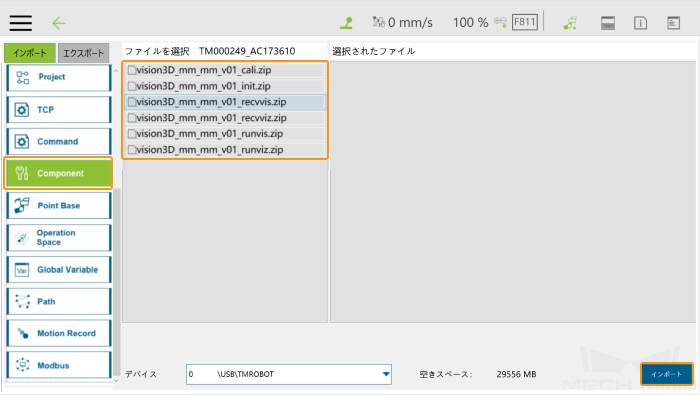Select the Global Variable category
The width and height of the screenshot is (700, 395).
[x=59, y=270]
